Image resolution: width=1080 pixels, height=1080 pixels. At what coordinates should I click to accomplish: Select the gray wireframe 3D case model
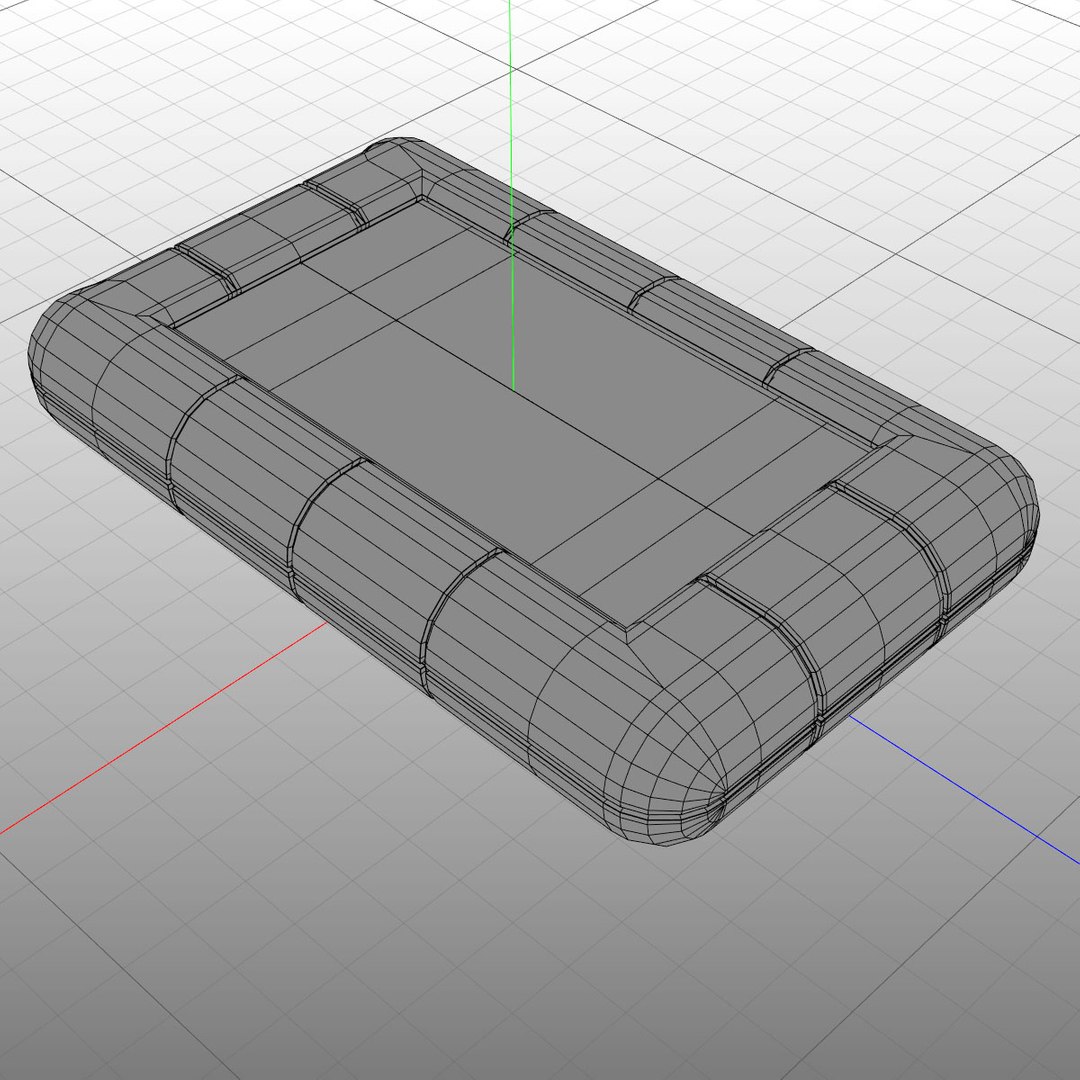[x=533, y=491]
